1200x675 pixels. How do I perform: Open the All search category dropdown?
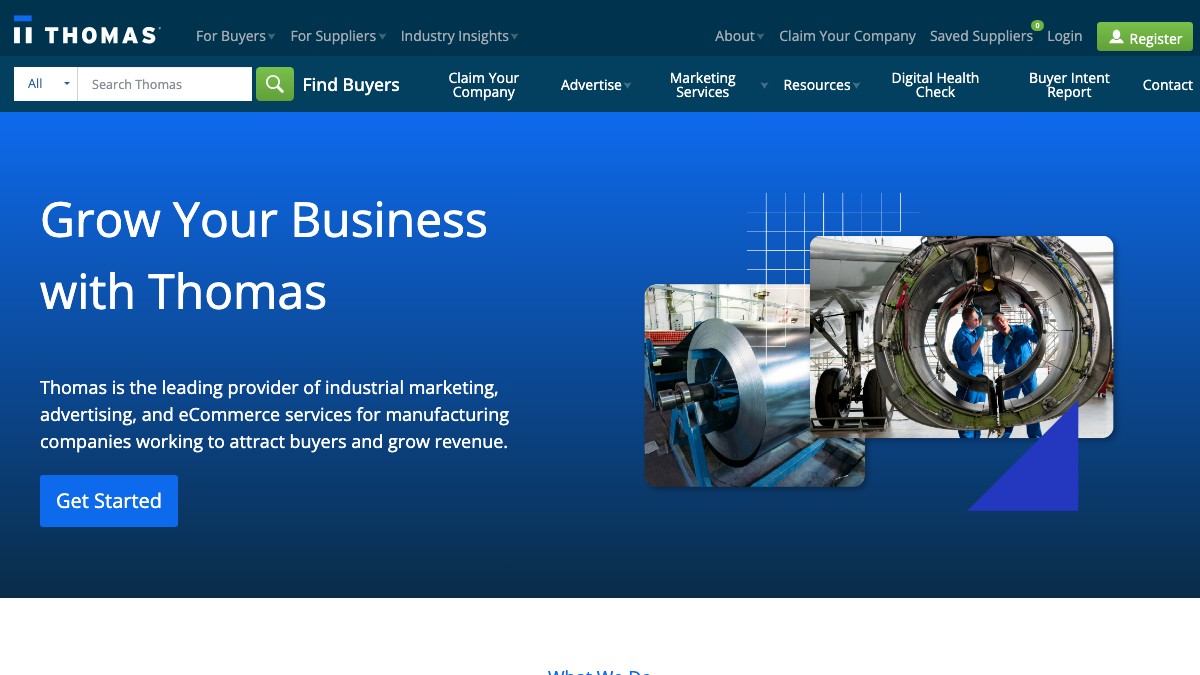point(46,84)
